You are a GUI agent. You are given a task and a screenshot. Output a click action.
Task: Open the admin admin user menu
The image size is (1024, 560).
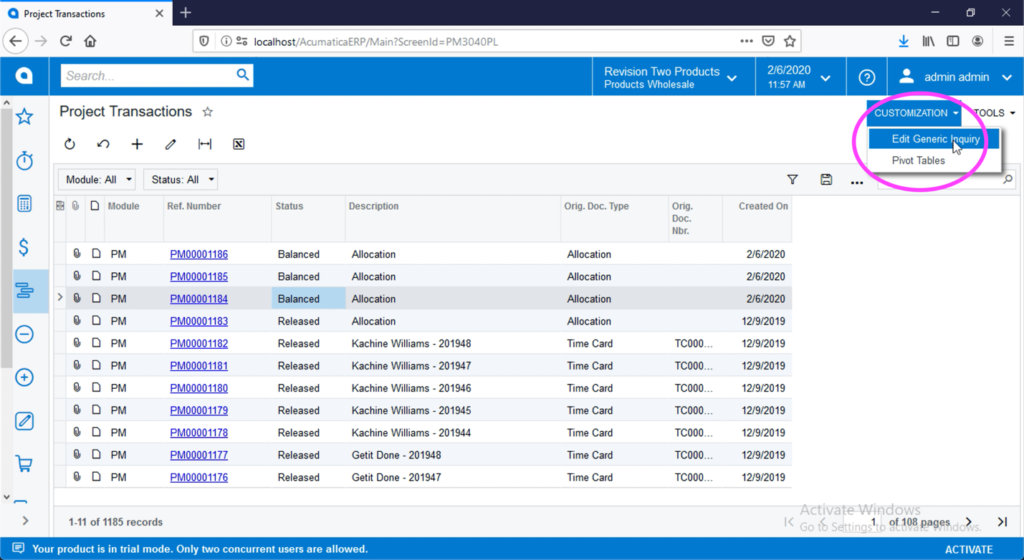coord(955,77)
